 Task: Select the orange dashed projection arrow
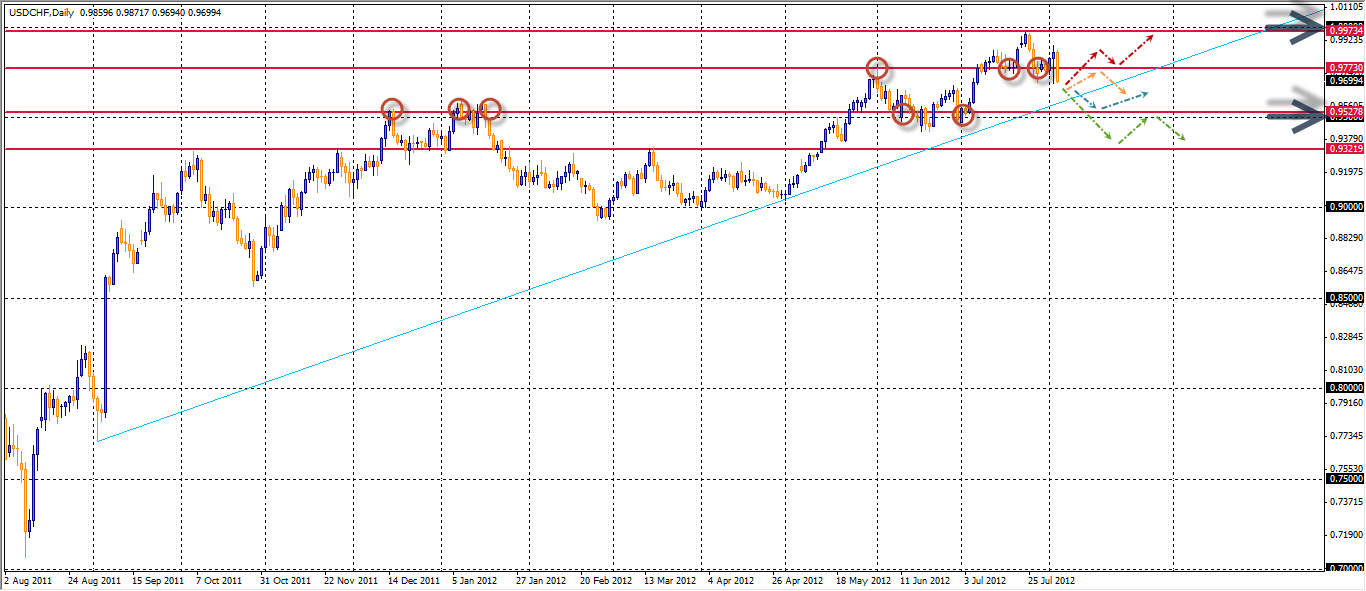pos(1099,82)
